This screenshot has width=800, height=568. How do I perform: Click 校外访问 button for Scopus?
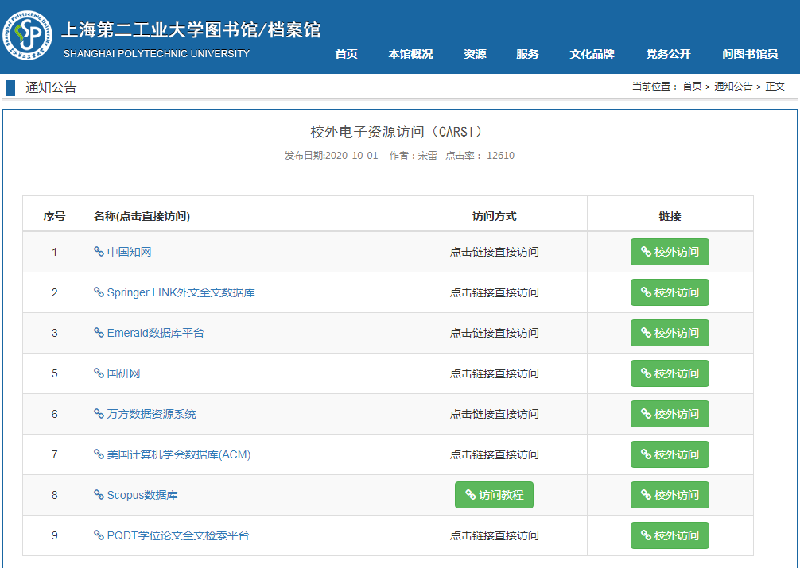click(669, 495)
